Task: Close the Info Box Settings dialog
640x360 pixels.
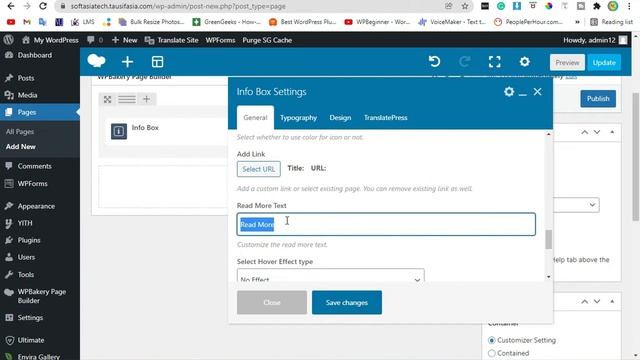Action: 537,91
